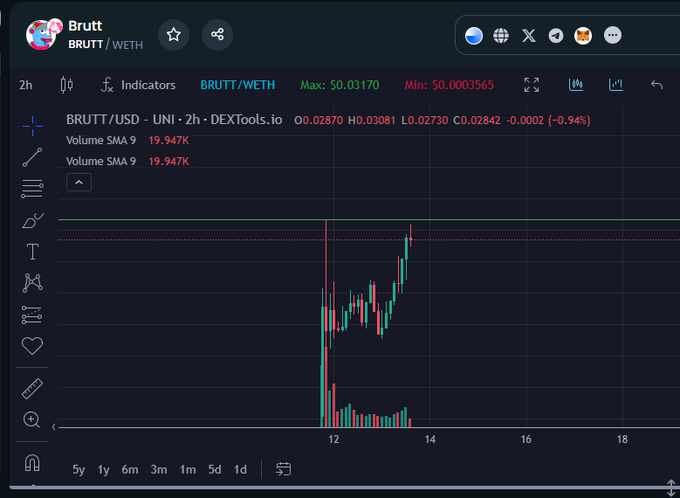Select the trend line drawing tool

point(33,157)
